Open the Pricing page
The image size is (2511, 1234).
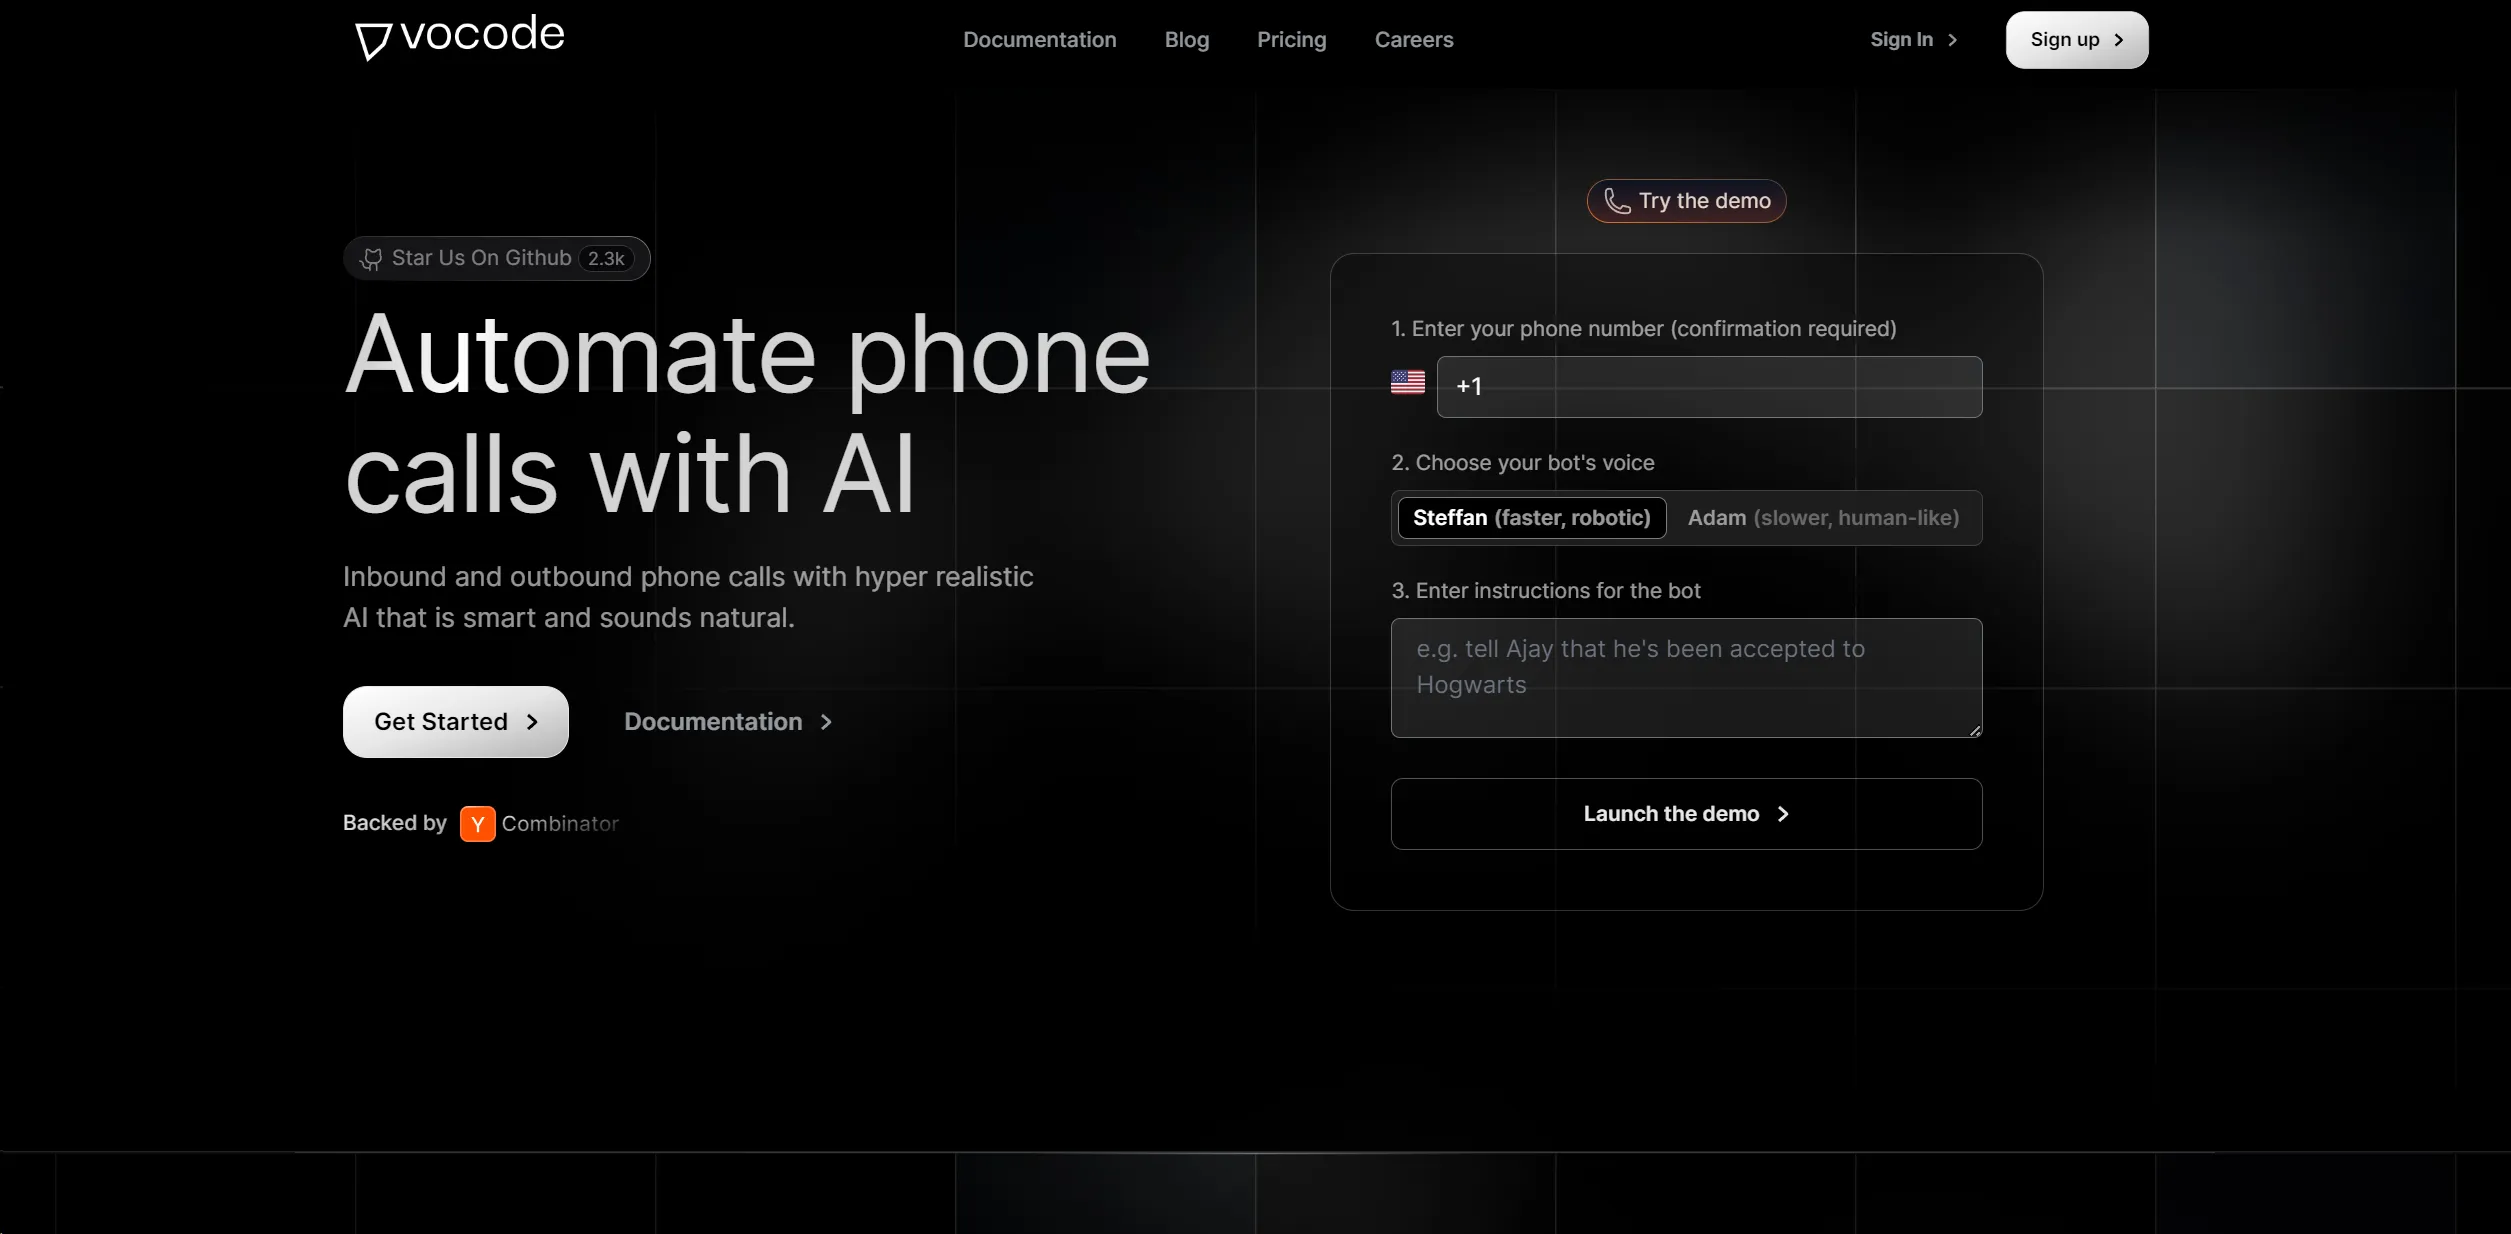tap(1290, 40)
